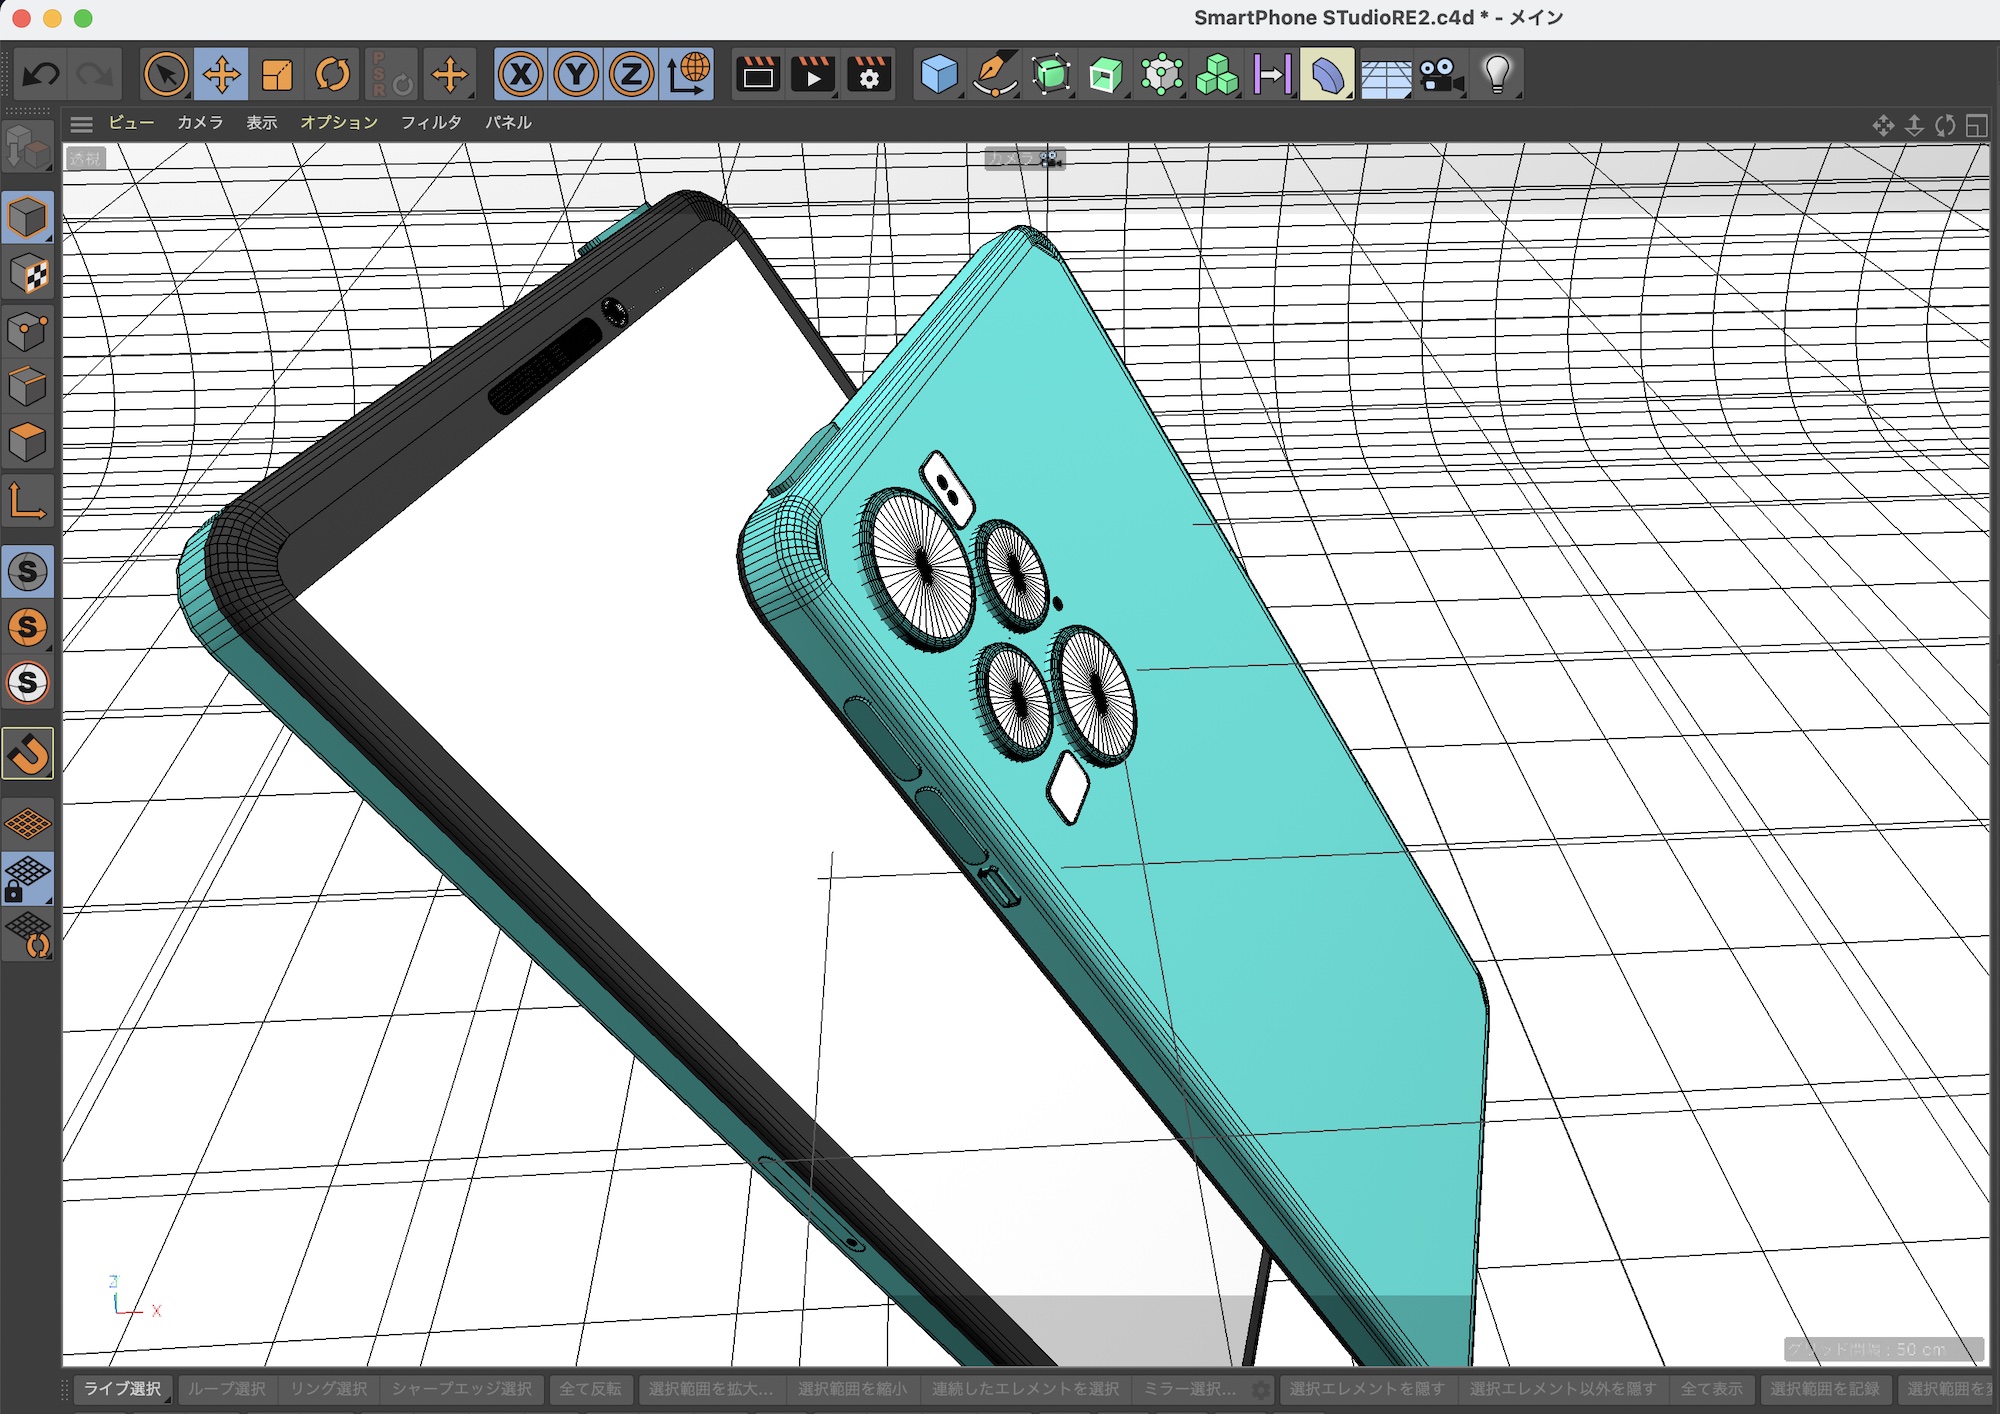Toggle snap with the magnet icon
The width and height of the screenshot is (2000, 1414).
[x=28, y=753]
